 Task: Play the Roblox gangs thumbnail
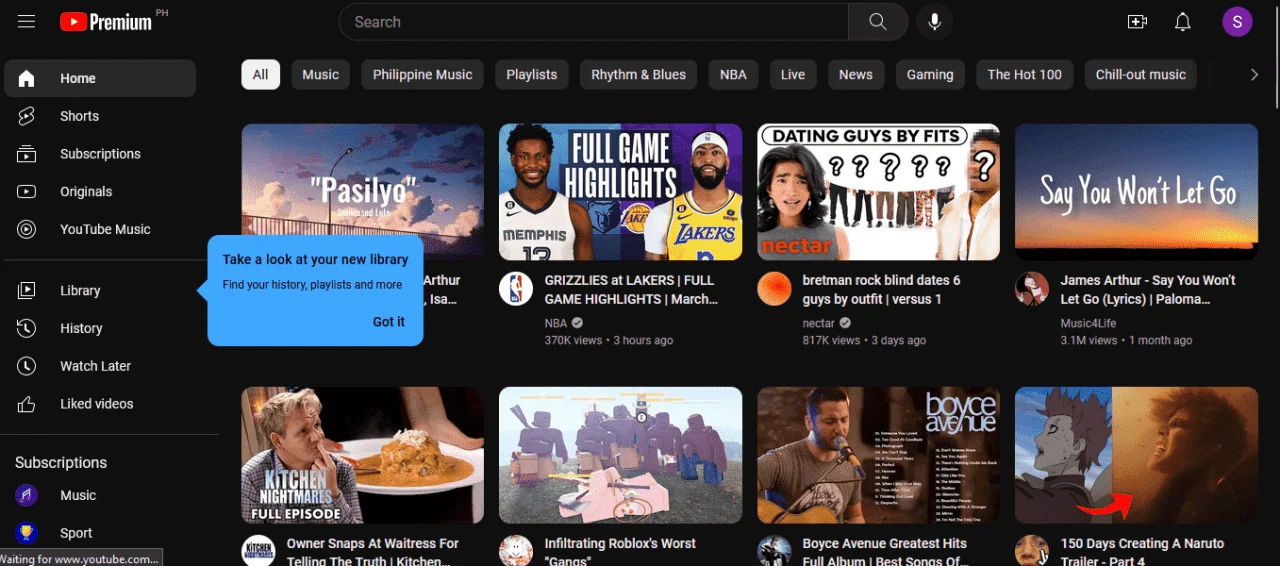tap(620, 455)
